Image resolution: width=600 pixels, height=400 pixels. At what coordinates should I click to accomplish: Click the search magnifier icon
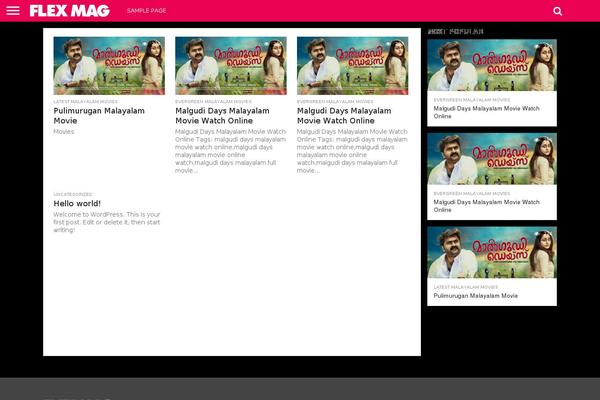pyautogui.click(x=558, y=11)
